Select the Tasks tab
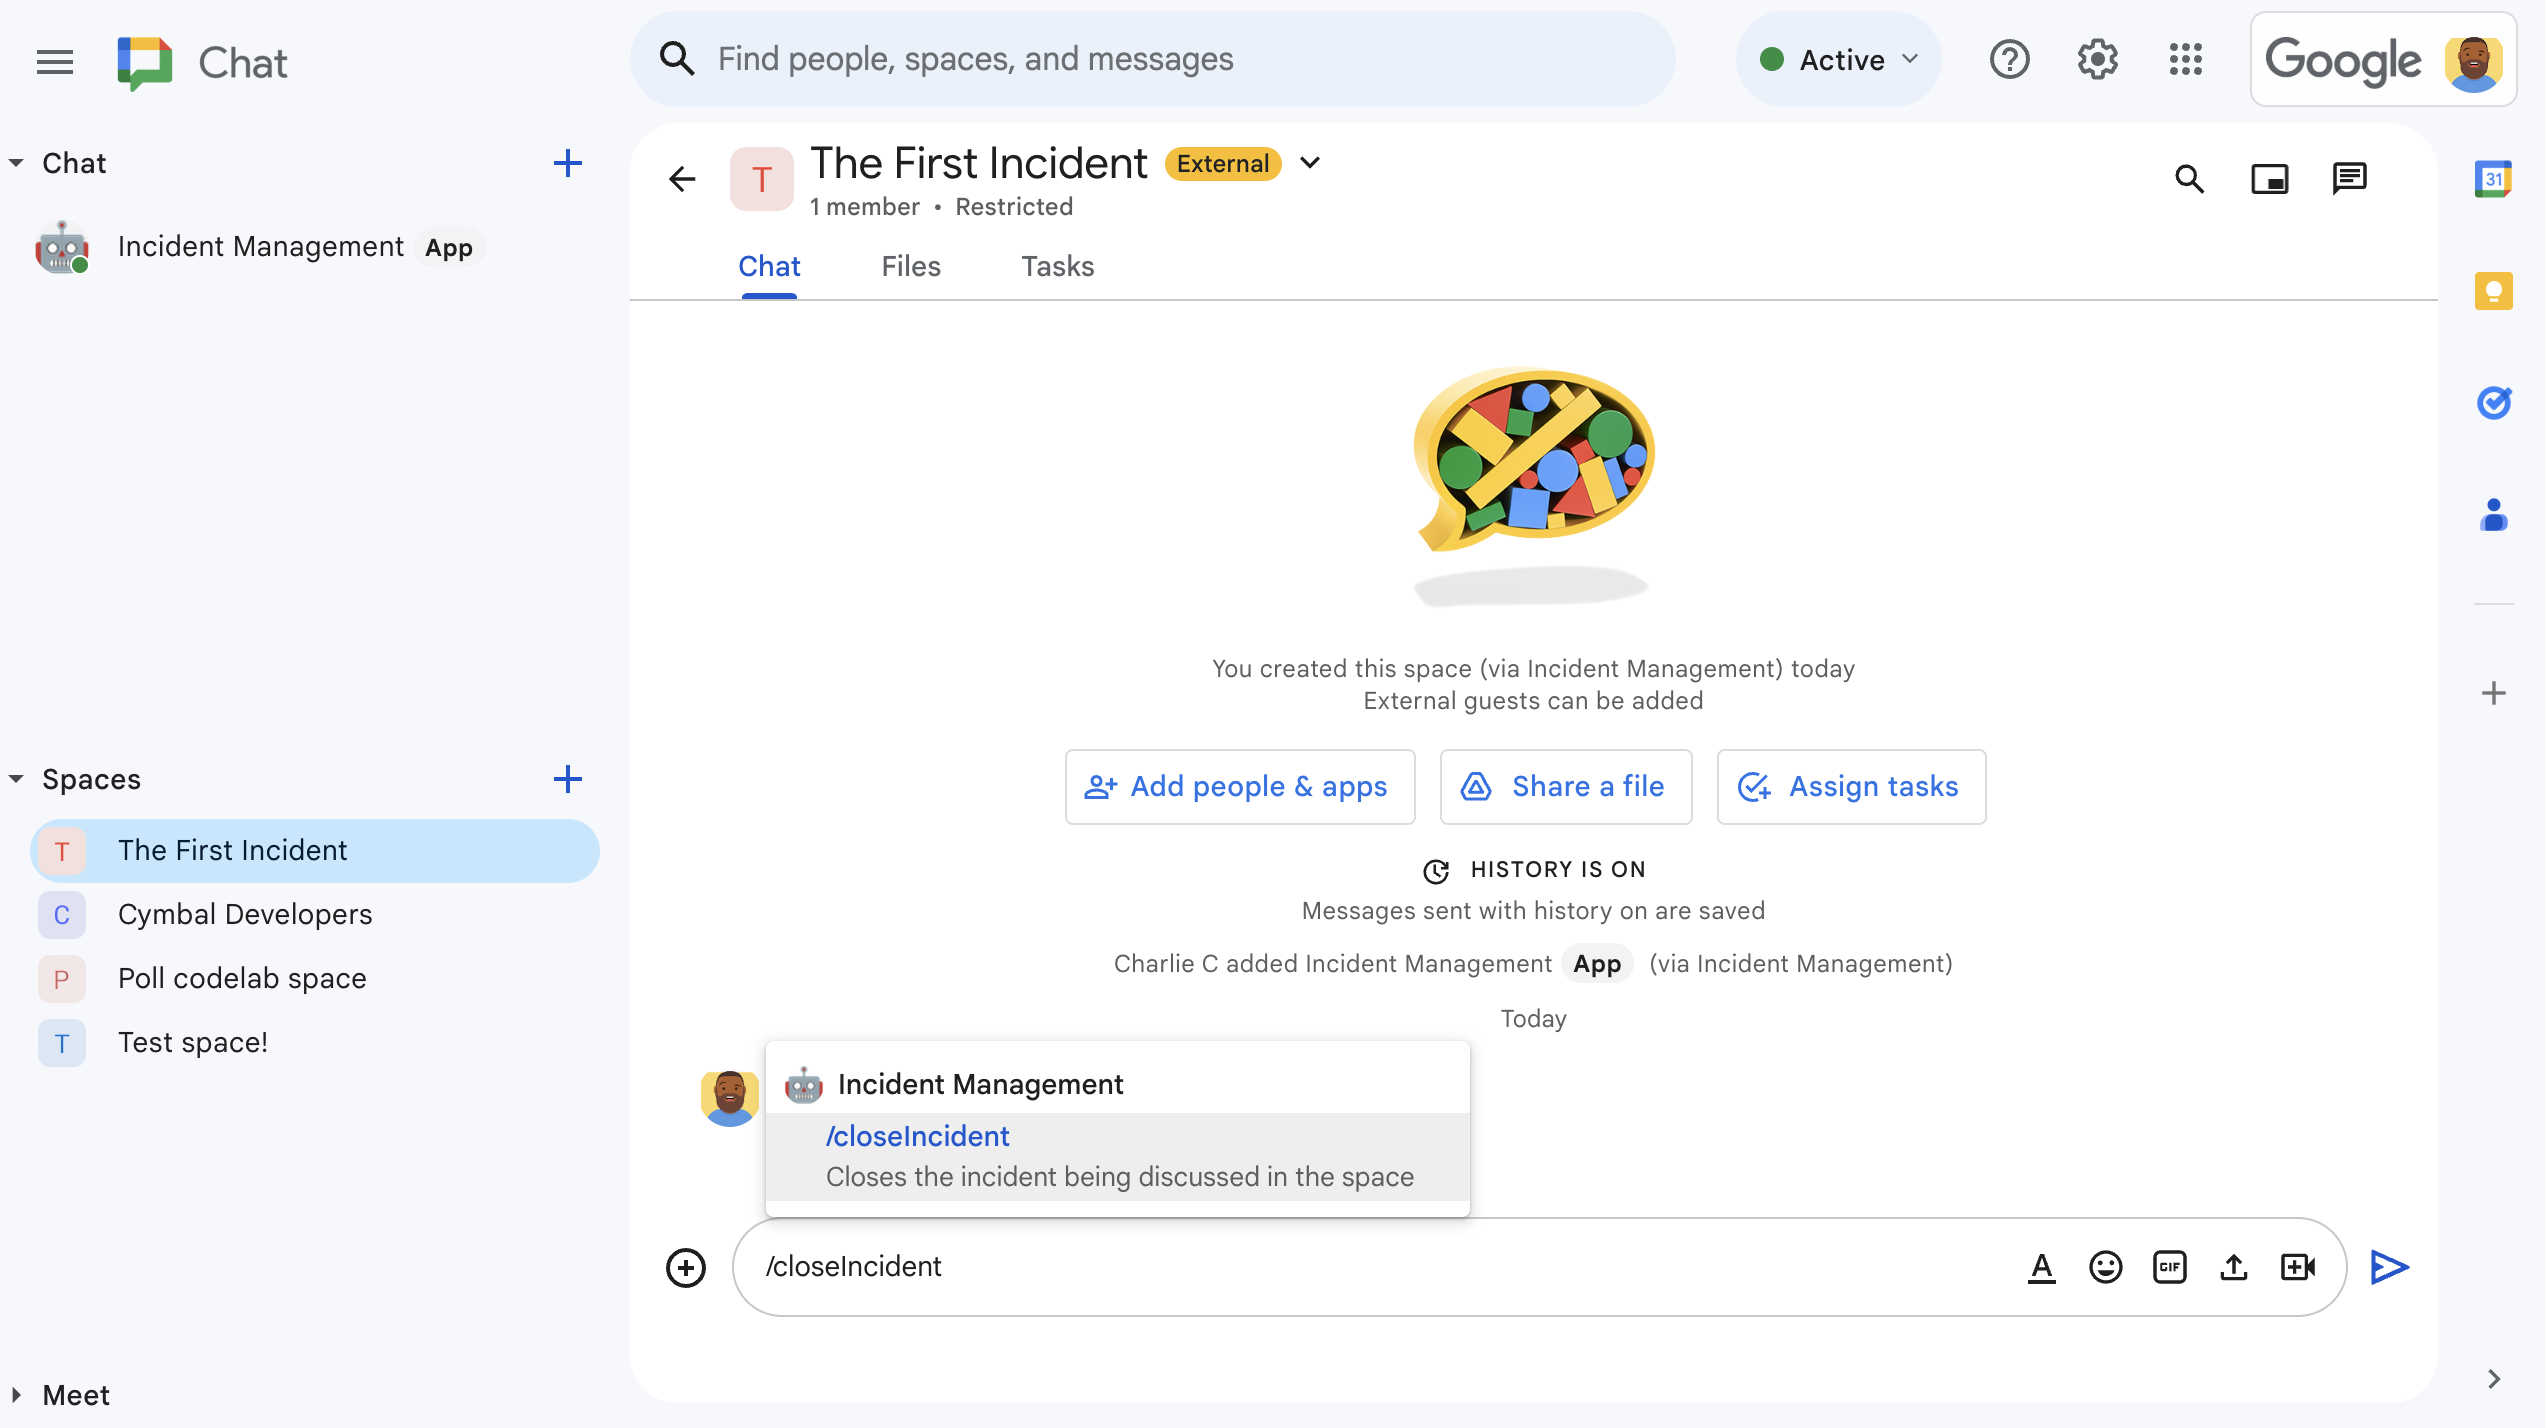This screenshot has width=2545, height=1428. tap(1058, 266)
